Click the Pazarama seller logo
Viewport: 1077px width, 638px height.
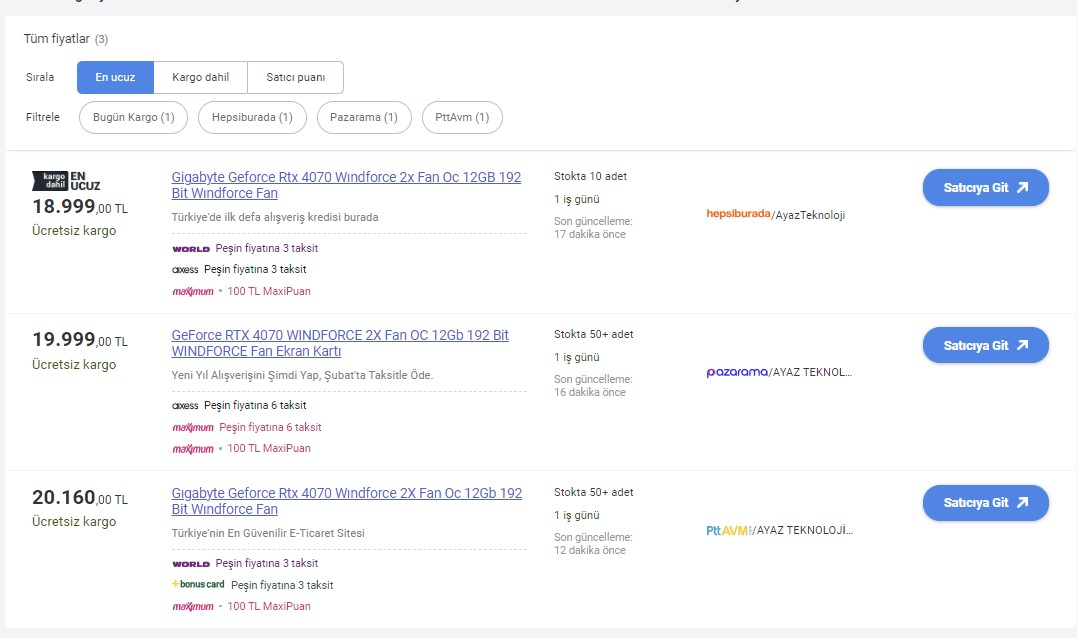(737, 372)
